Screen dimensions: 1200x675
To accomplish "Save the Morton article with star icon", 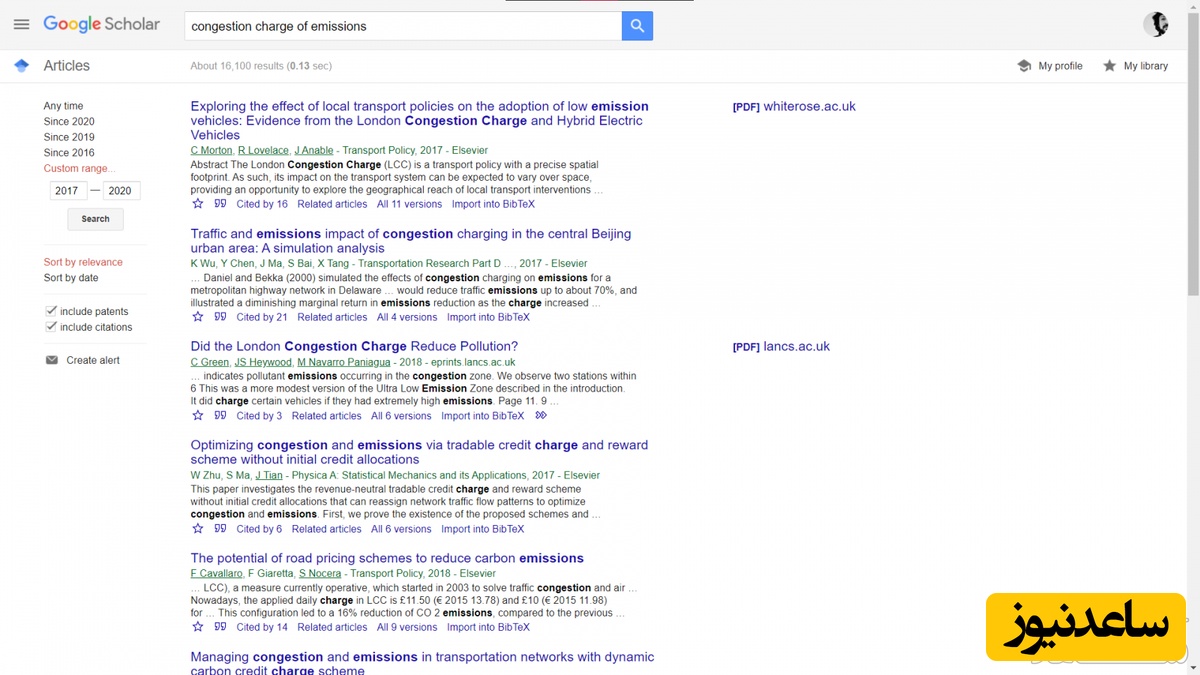I will pos(197,204).
